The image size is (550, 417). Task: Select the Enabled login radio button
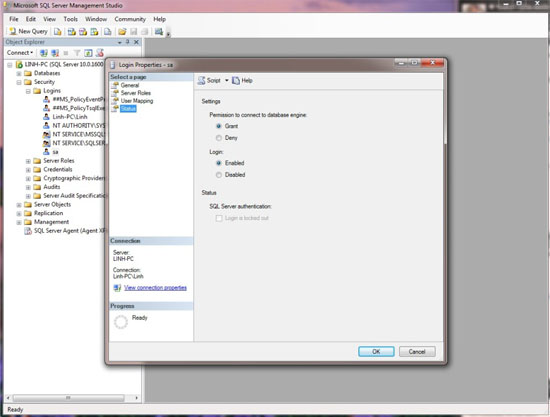pos(219,163)
